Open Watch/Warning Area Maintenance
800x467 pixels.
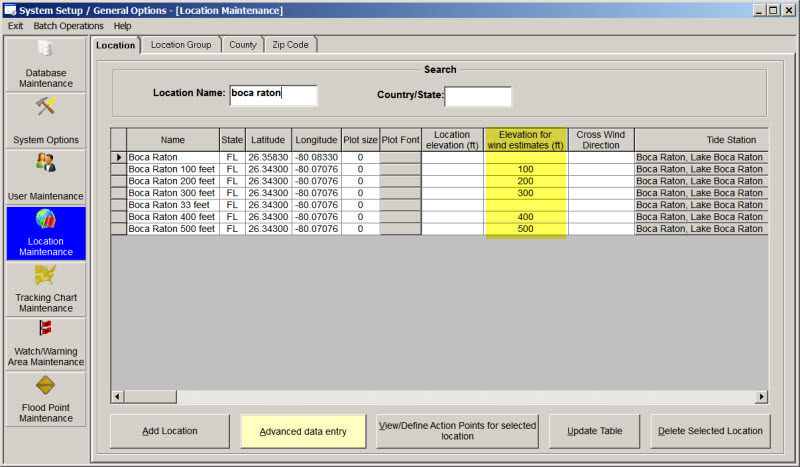tap(46, 344)
